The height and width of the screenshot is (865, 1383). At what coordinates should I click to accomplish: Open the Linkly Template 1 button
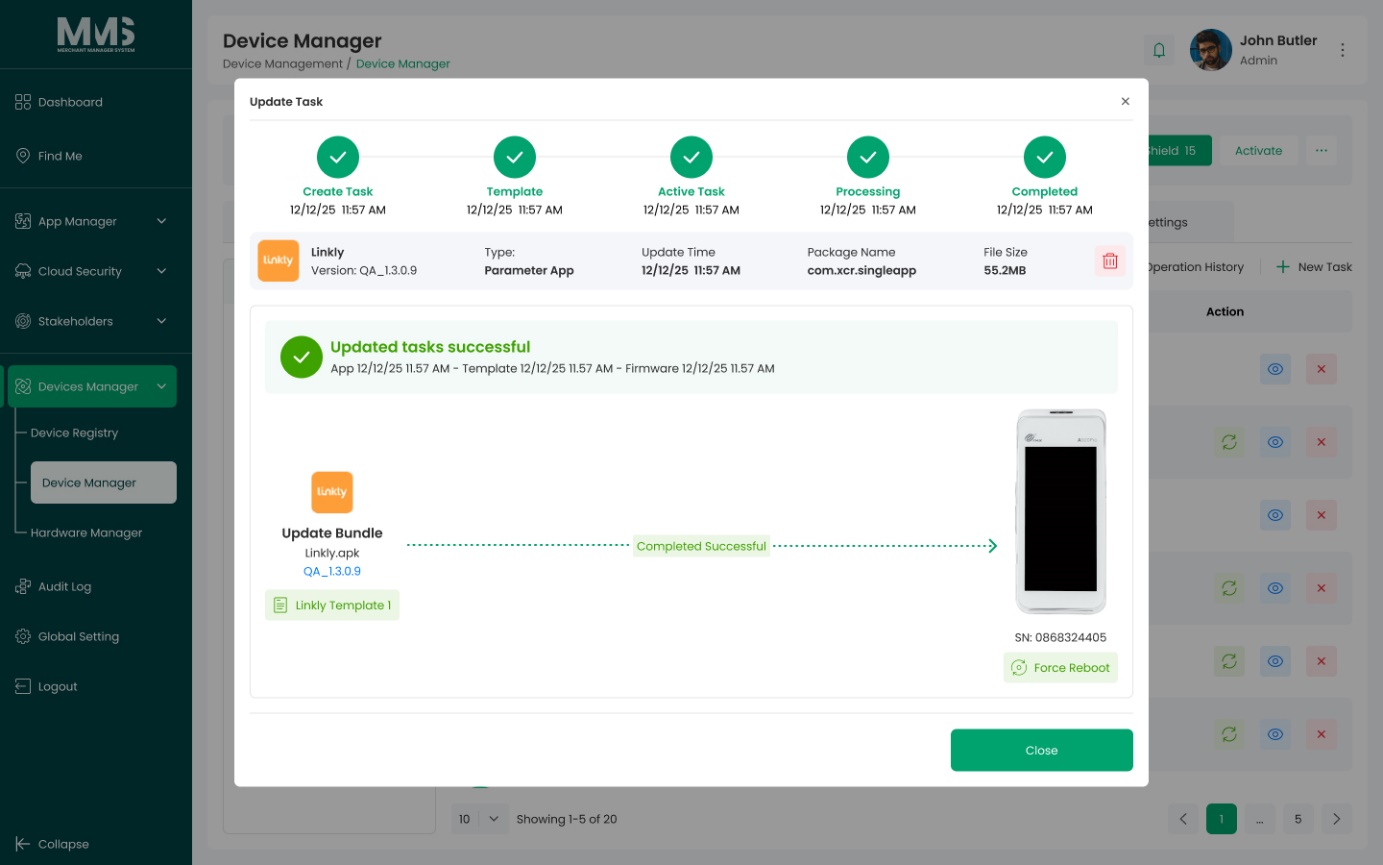(x=332, y=605)
